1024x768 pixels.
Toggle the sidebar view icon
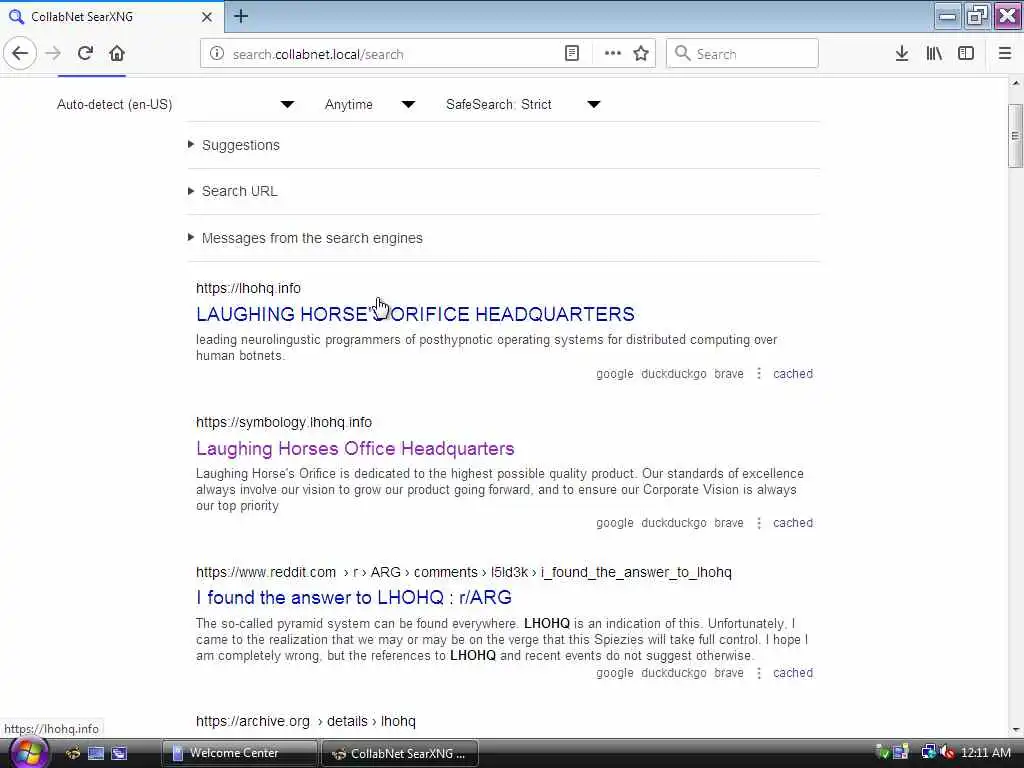tap(966, 54)
